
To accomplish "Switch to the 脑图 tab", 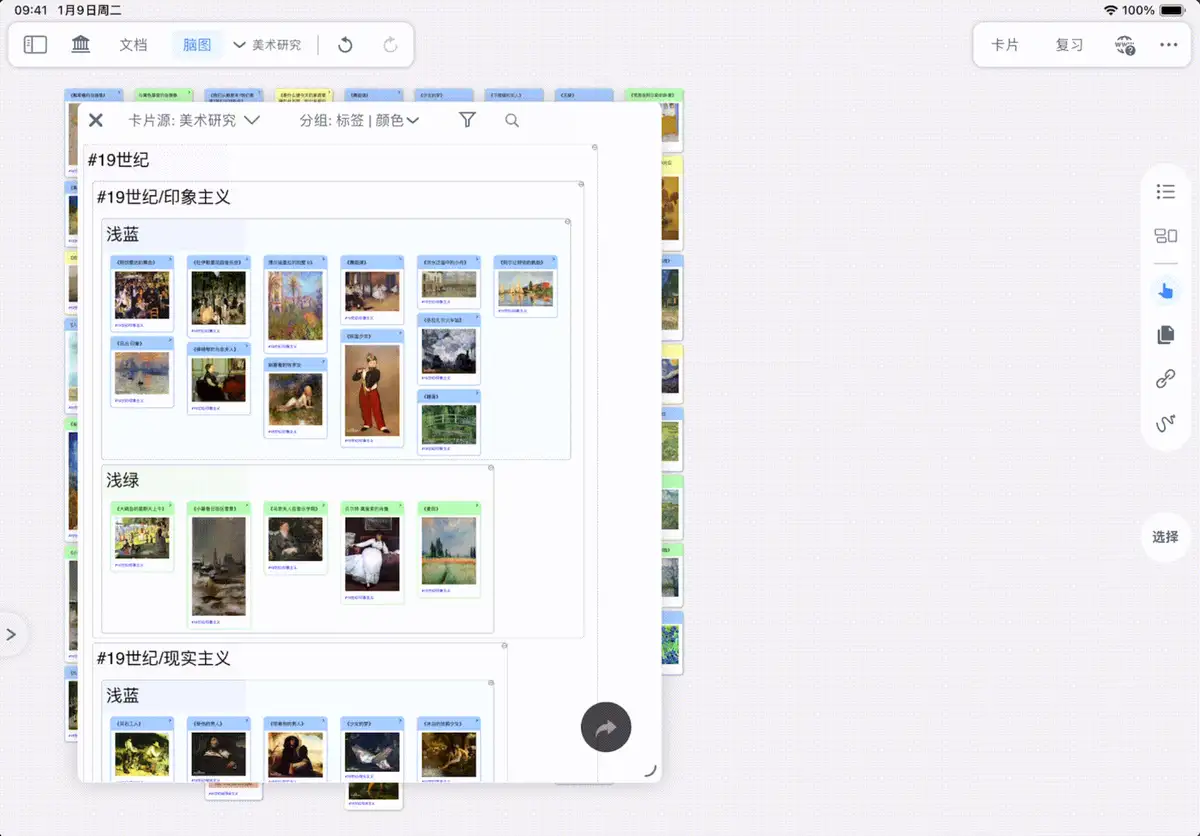I will point(197,45).
